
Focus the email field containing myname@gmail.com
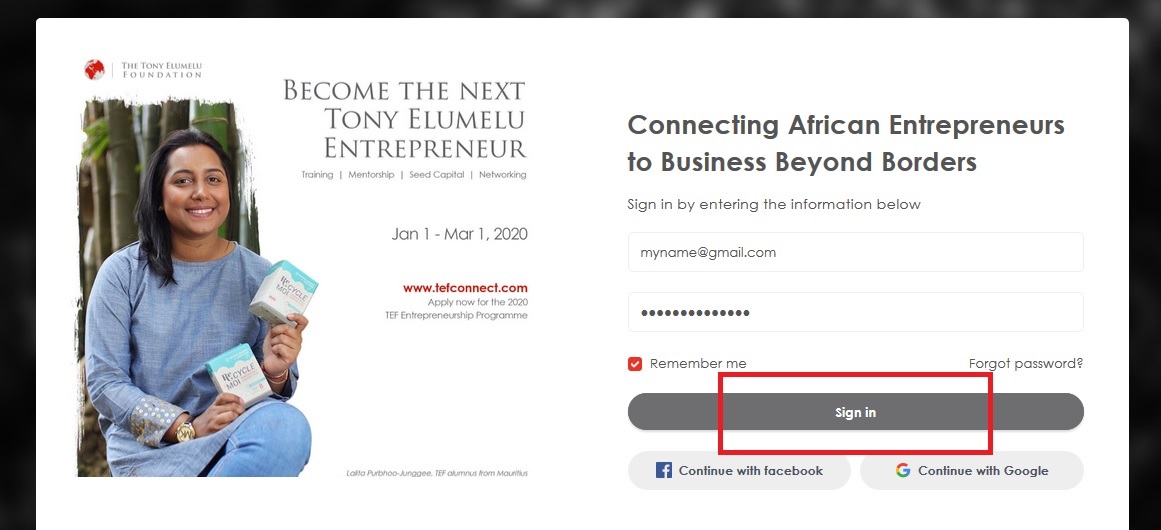855,252
